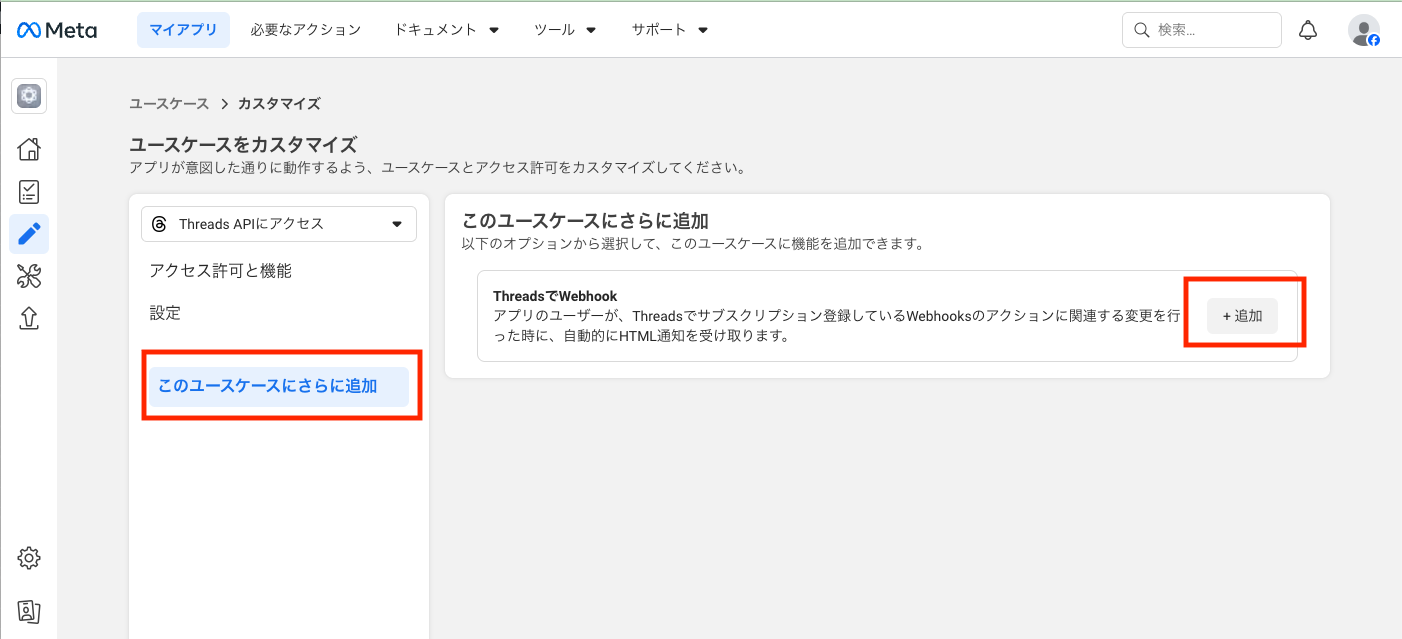Select the app review checklist icon in sidebar

(x=29, y=191)
